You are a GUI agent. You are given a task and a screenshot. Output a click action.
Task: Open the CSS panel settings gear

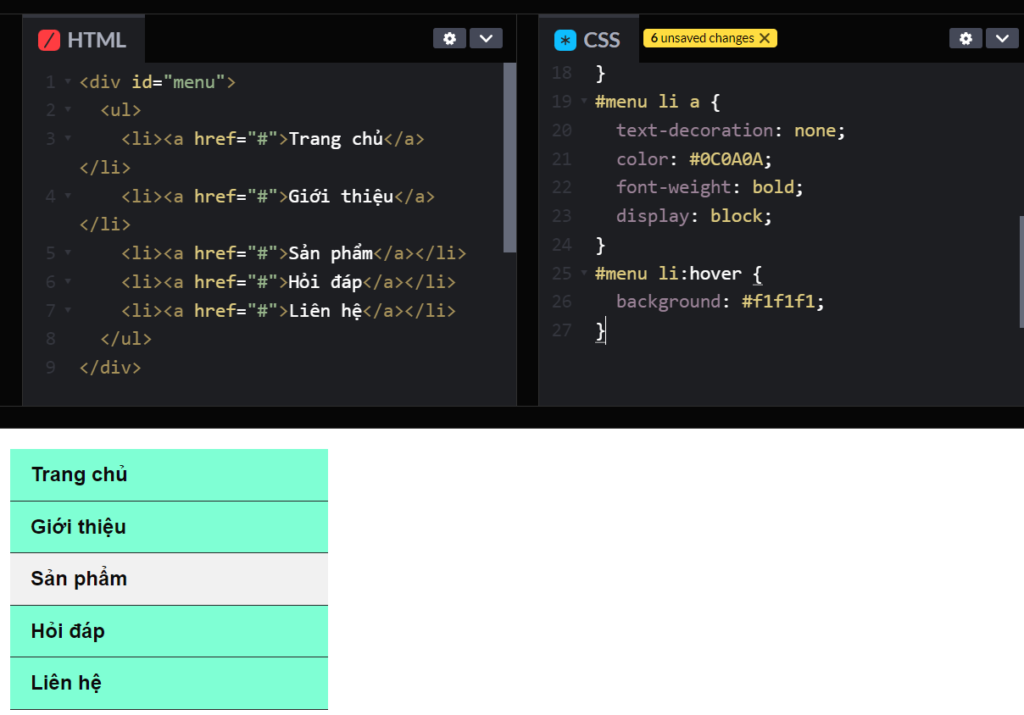(x=965, y=38)
